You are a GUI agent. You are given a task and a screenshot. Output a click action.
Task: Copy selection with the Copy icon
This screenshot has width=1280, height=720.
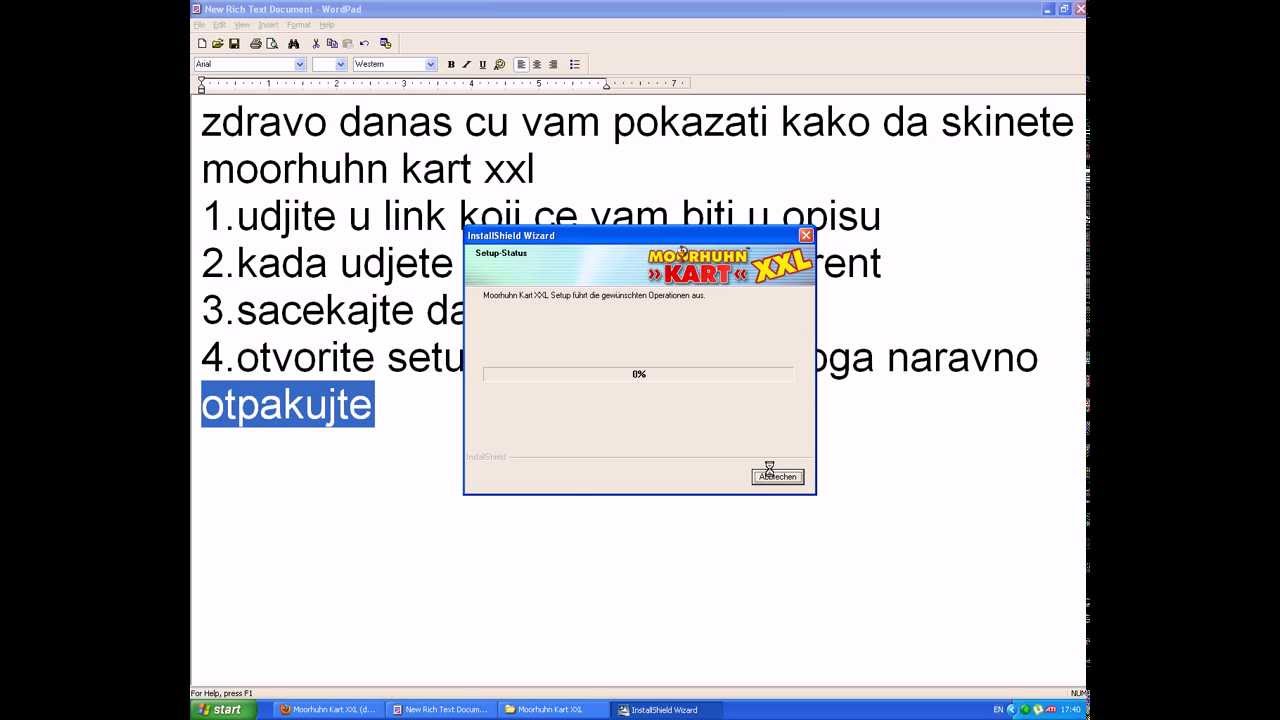pos(332,44)
